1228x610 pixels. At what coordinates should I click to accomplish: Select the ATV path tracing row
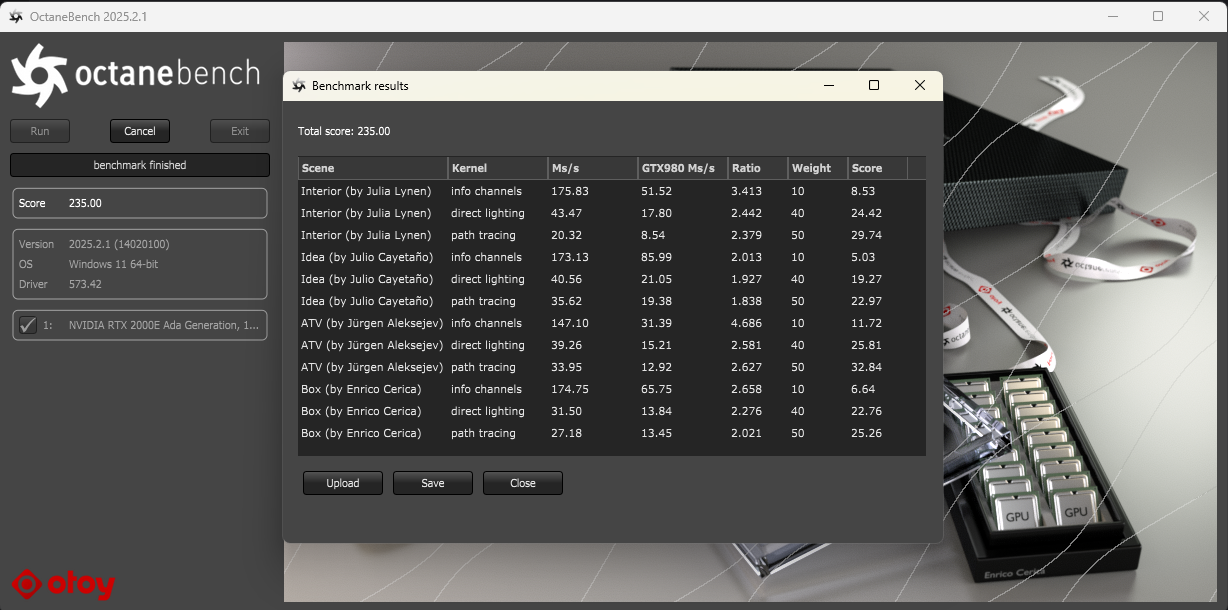[x=612, y=367]
